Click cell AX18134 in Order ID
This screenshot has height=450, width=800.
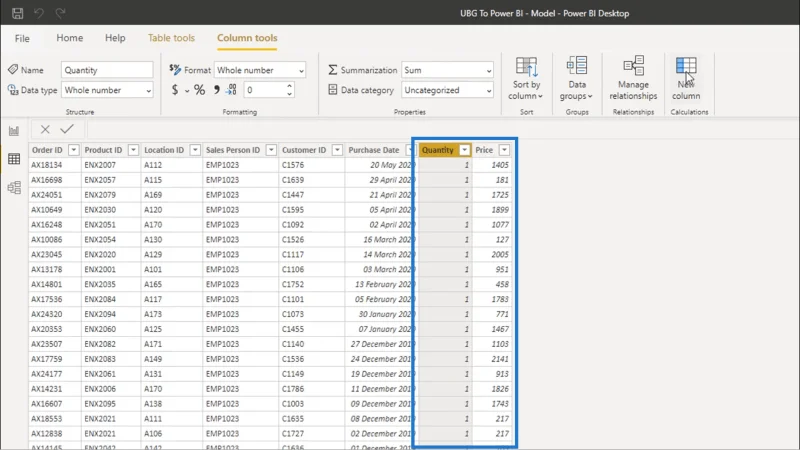55,165
